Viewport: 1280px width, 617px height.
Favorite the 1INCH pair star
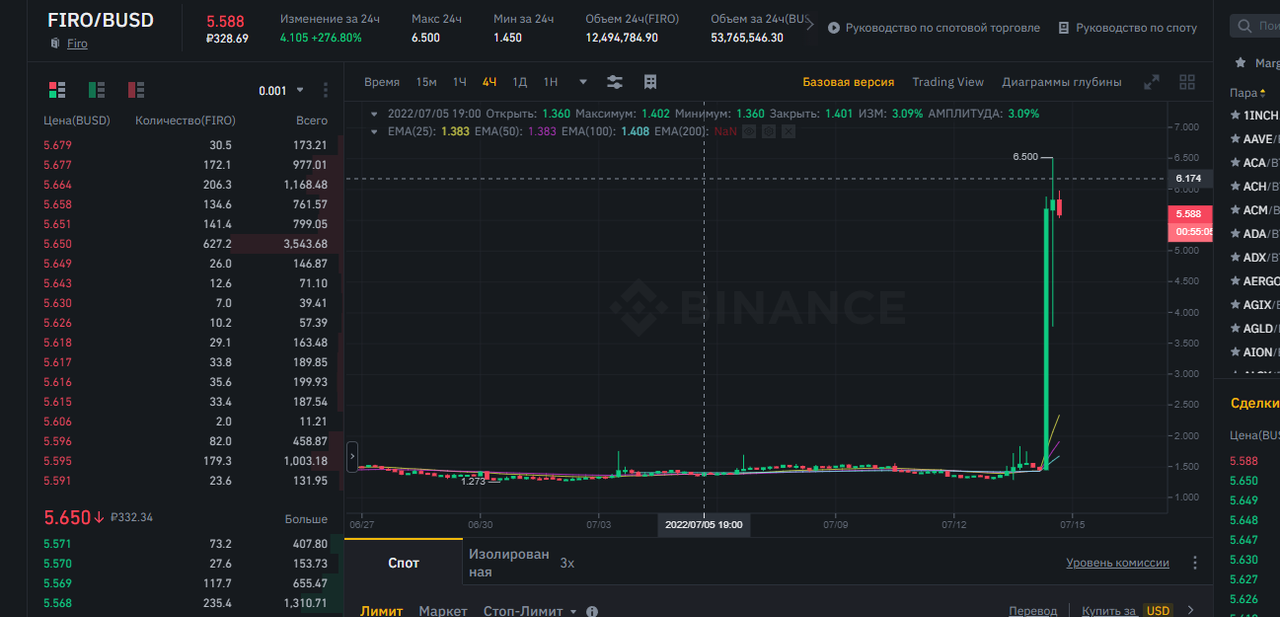click(x=1236, y=115)
